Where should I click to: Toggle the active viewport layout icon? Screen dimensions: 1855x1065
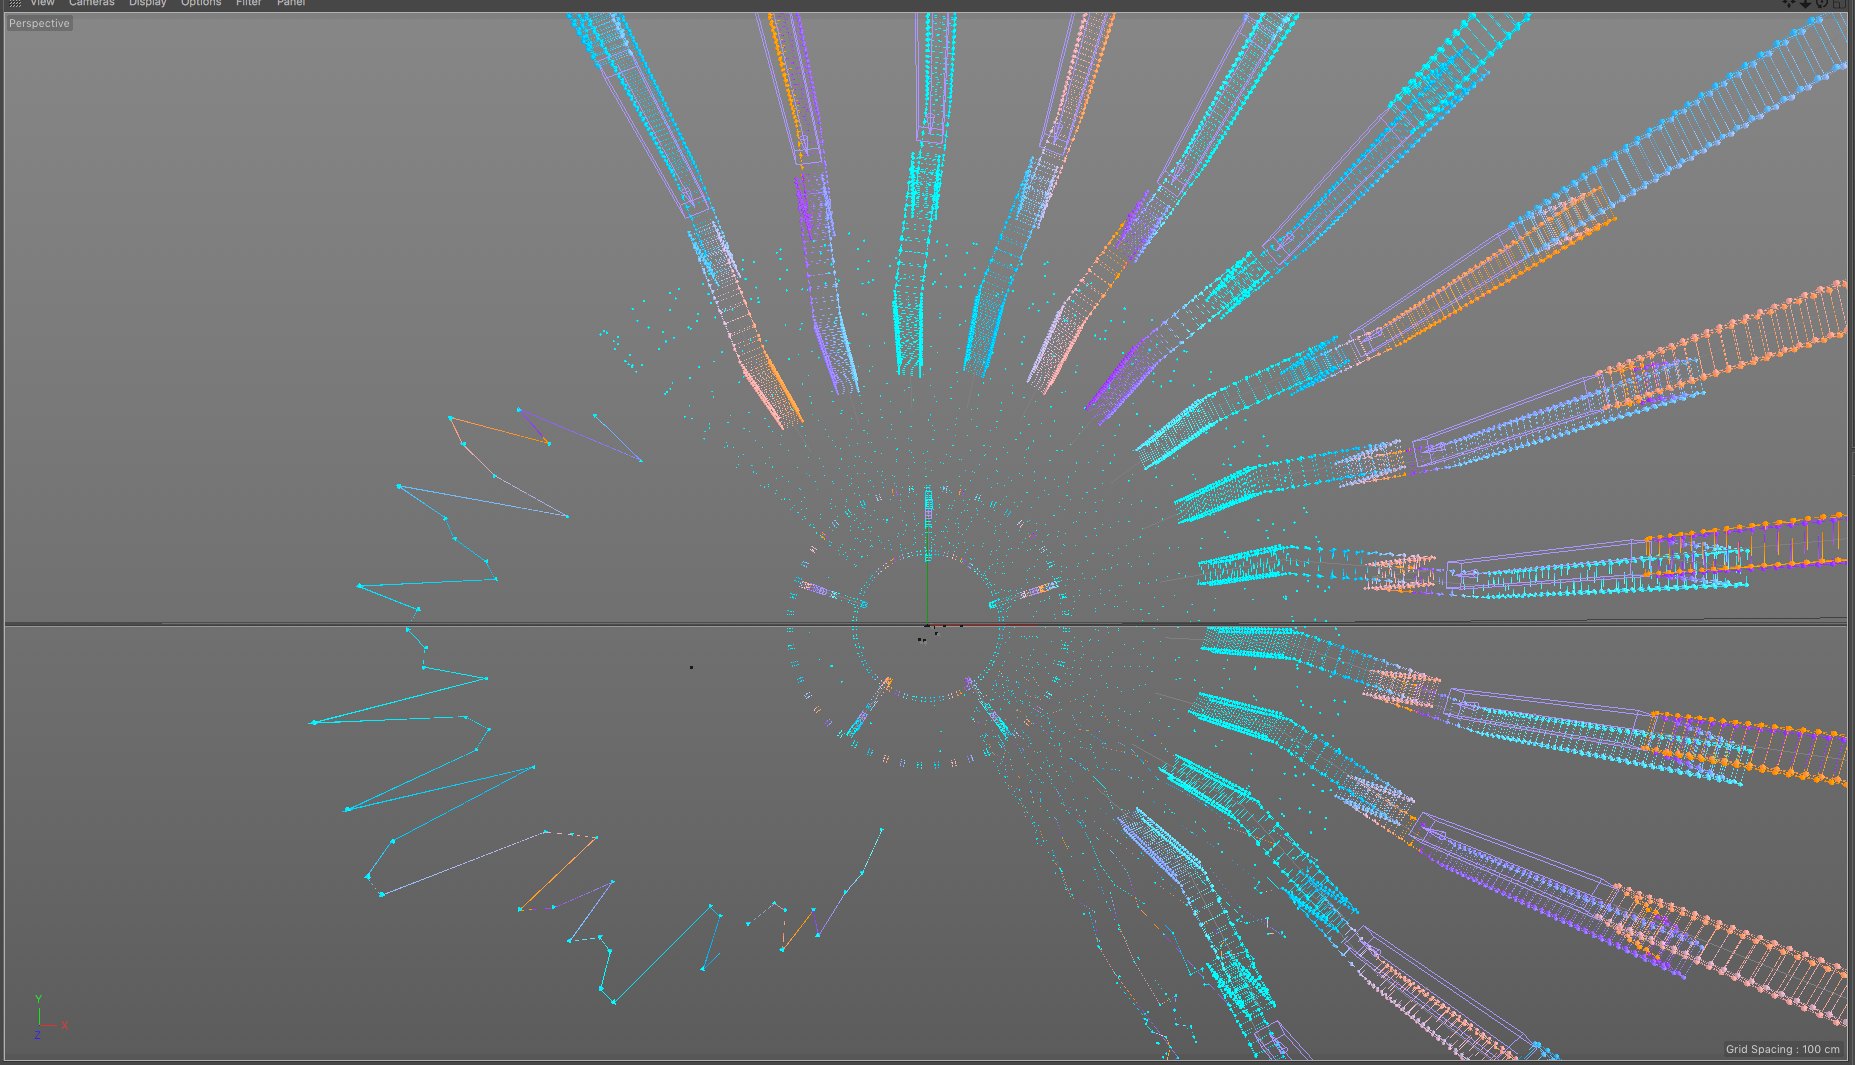1839,3
